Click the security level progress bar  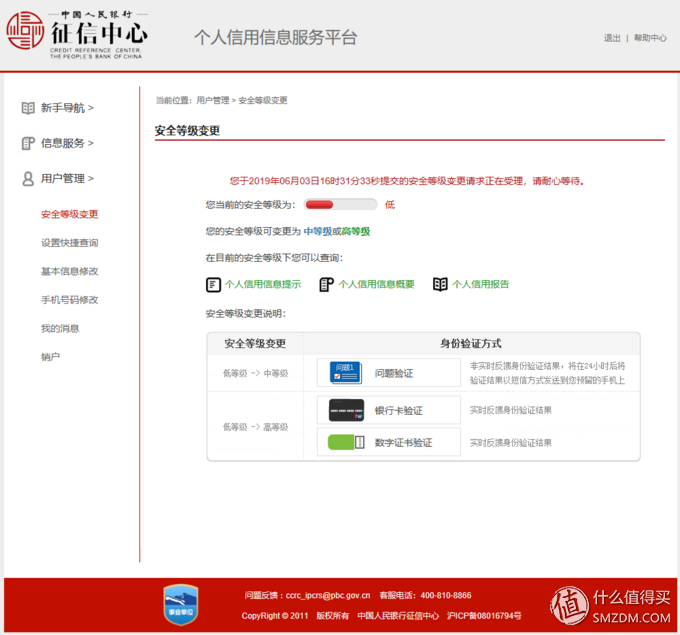[340, 205]
